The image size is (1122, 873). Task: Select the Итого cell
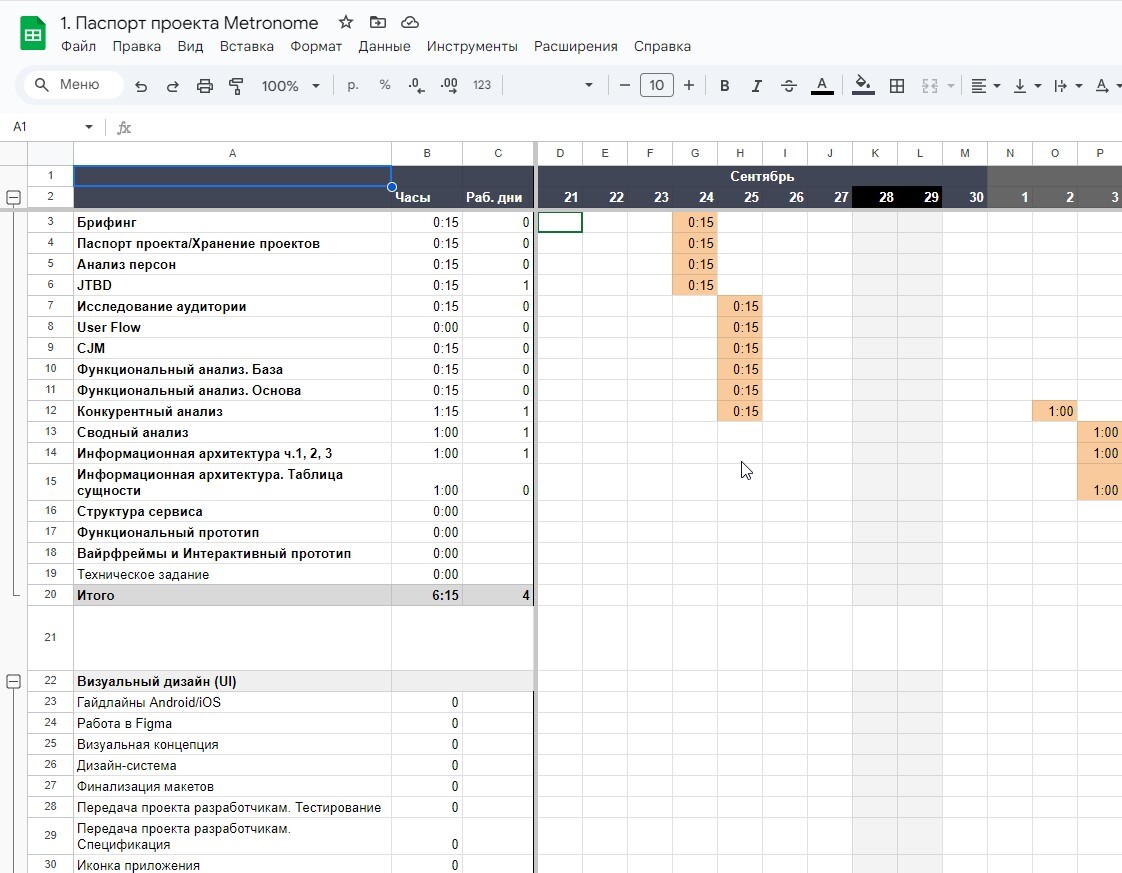(233, 595)
